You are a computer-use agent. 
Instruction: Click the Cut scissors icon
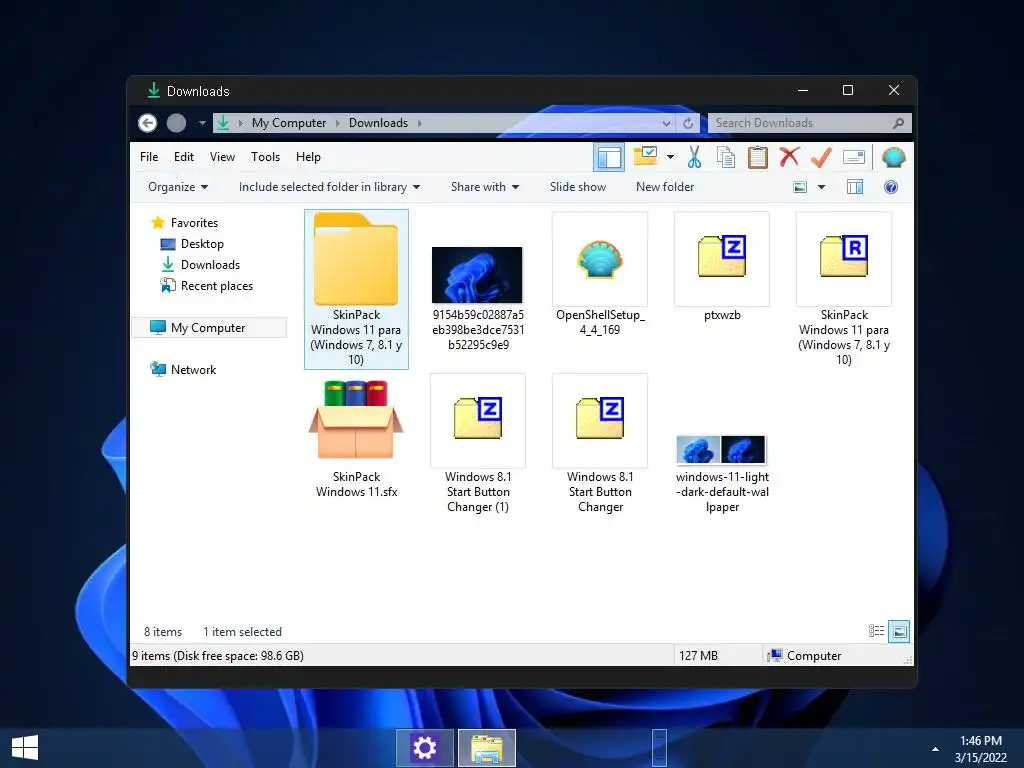pyautogui.click(x=694, y=157)
